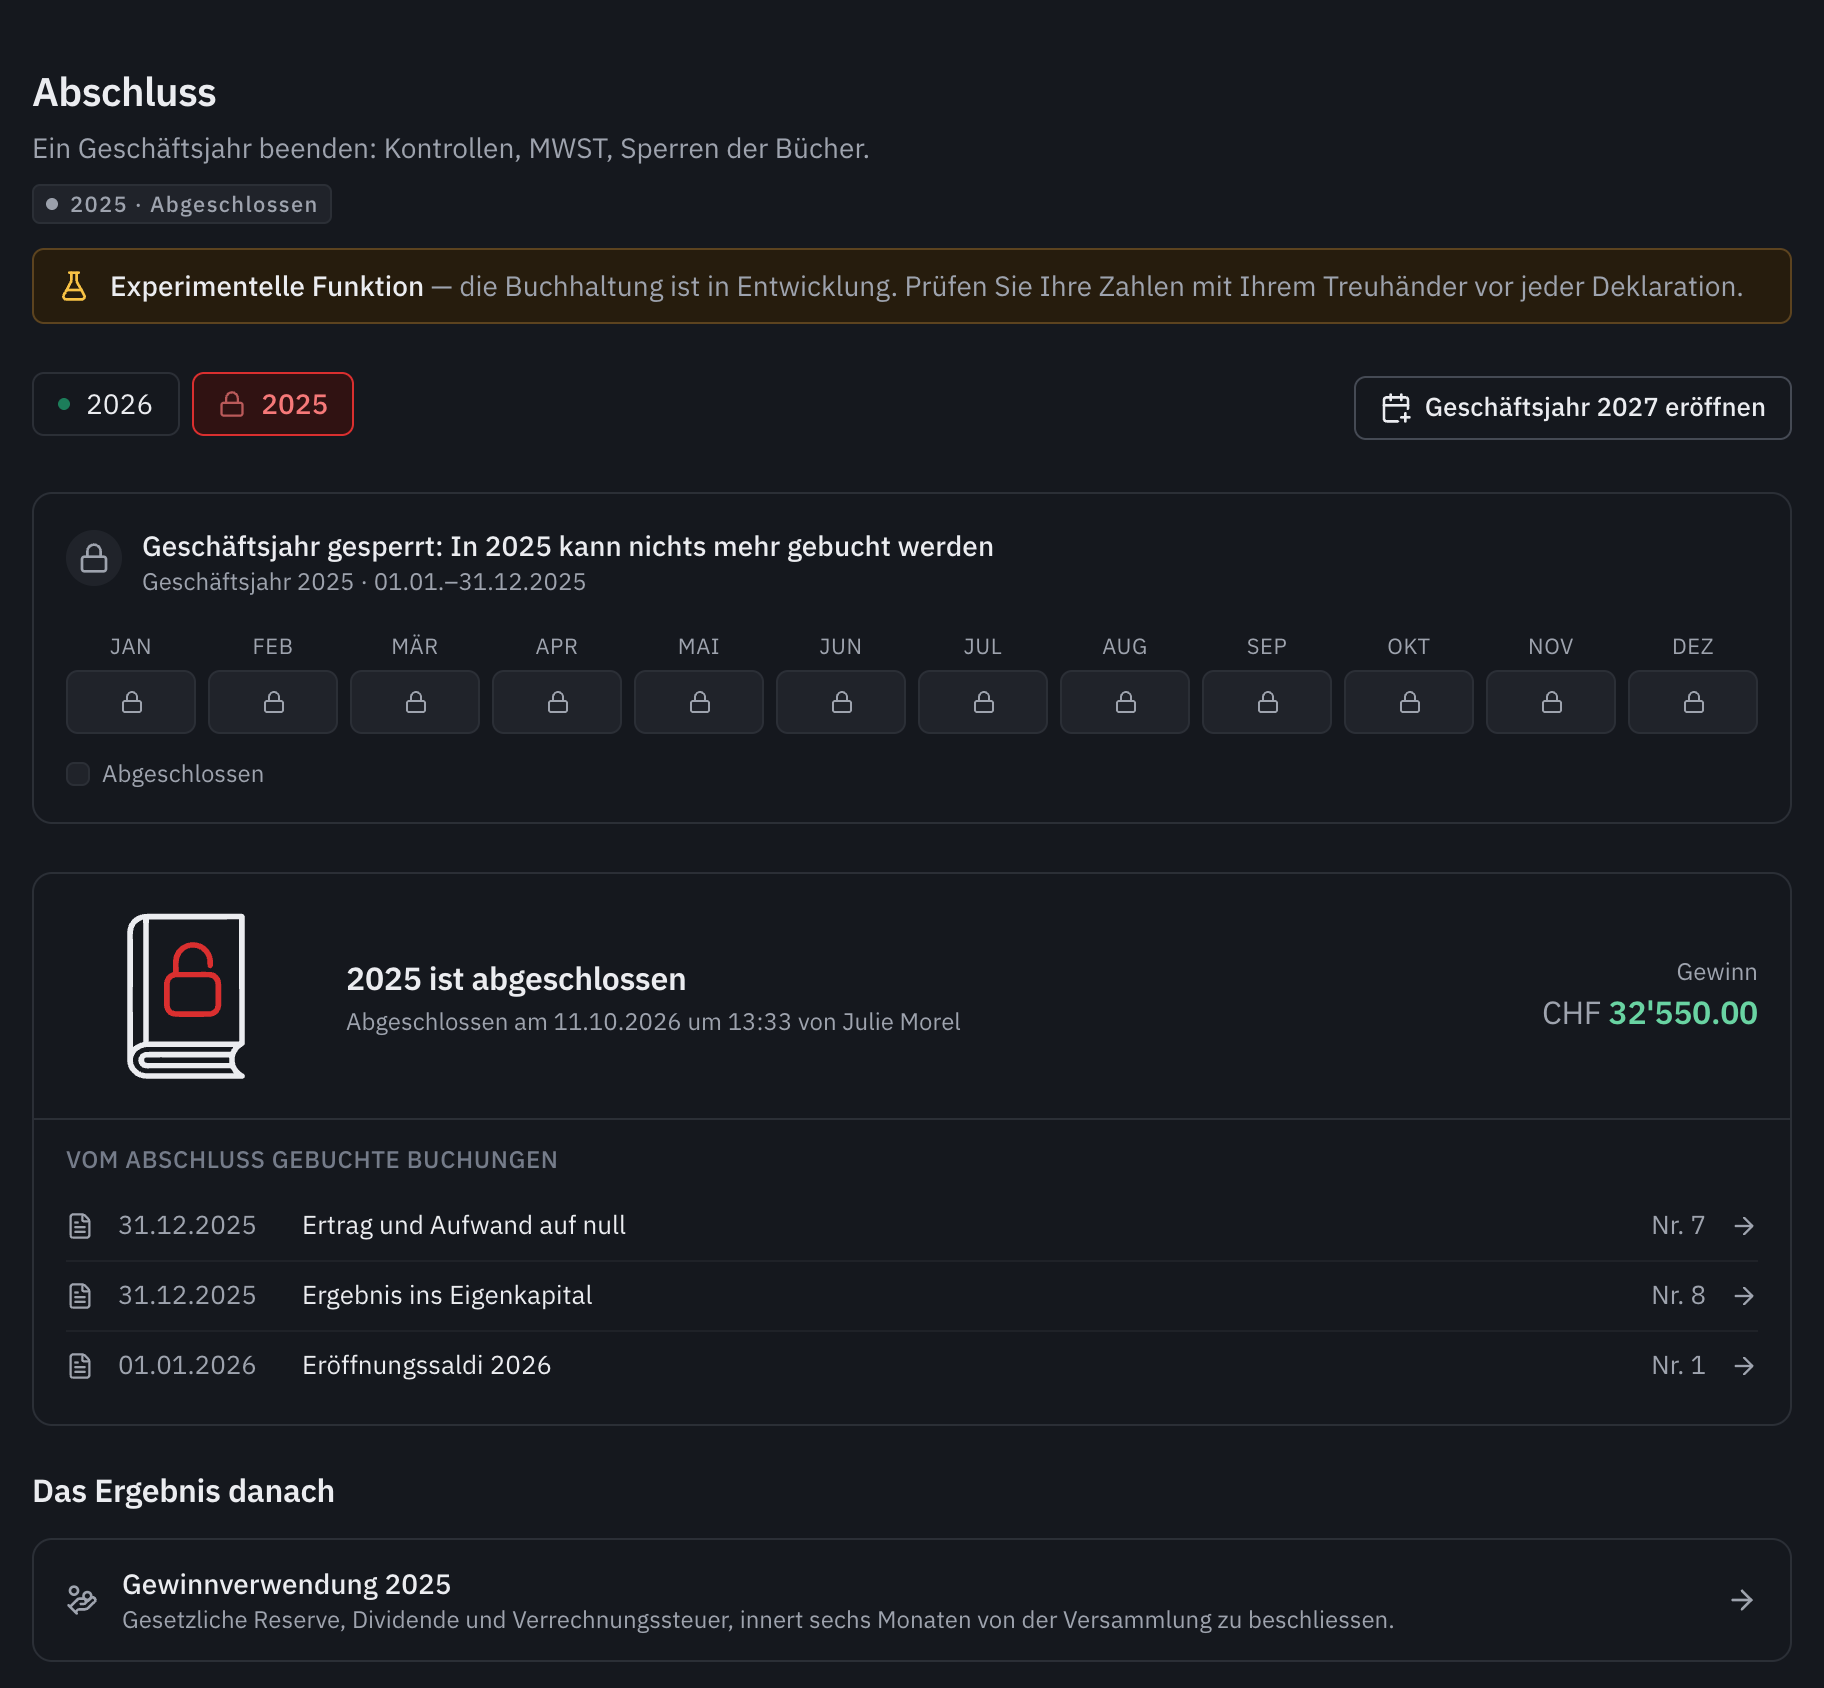Screen dimensions: 1824x1688
Task: Click the Gewinn amount CHF 32'550.00
Action: click(1650, 1013)
